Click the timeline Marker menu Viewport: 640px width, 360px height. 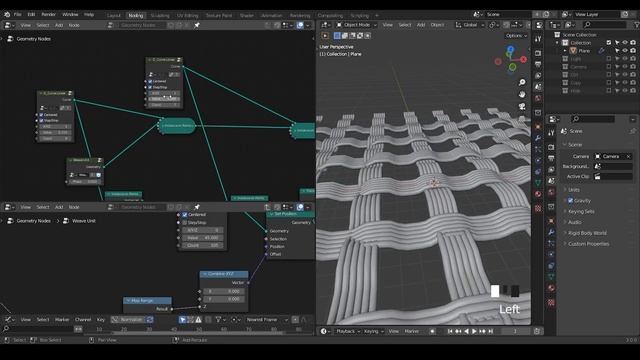coord(411,331)
